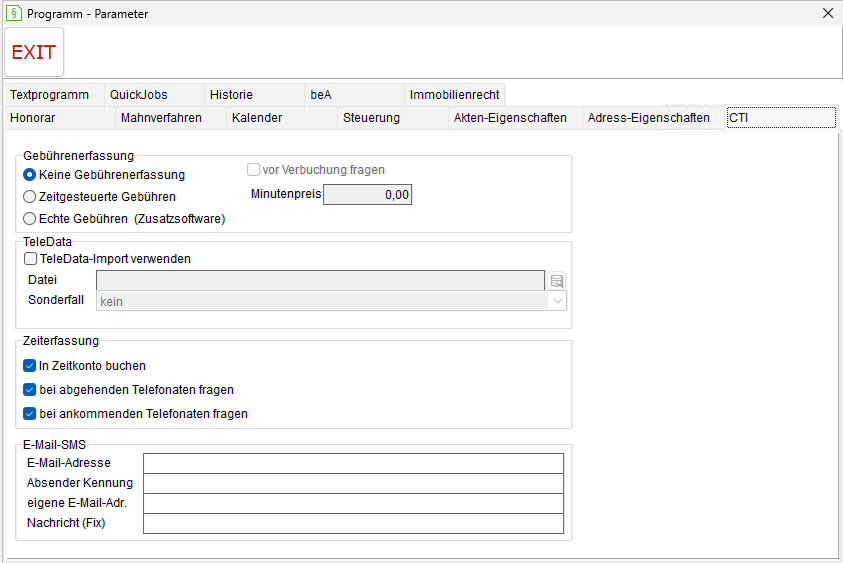The height and width of the screenshot is (563, 843).
Task: Click the E-Mail-SMS group heading
Action: [x=54, y=445]
